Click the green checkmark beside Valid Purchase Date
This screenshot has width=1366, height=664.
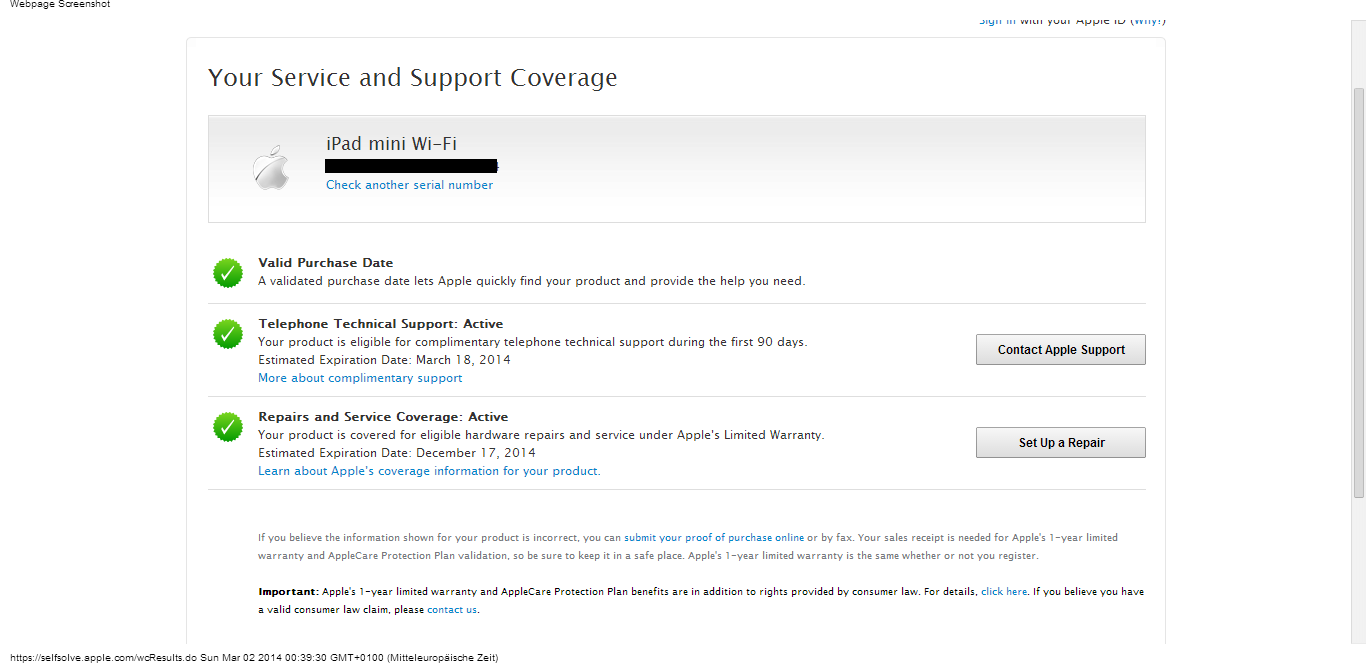pos(228,272)
